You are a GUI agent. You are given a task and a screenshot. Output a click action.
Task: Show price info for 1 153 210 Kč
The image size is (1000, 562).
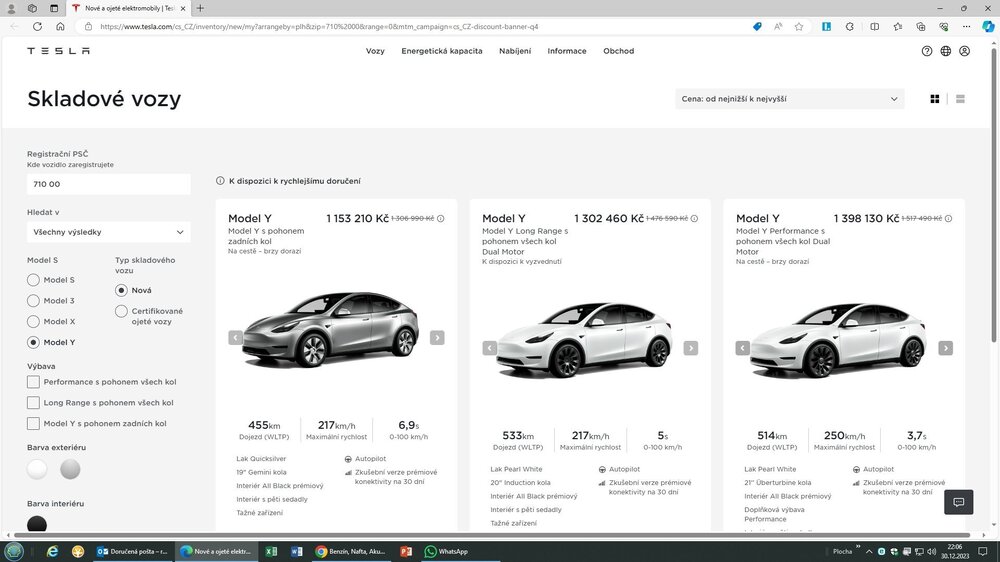point(441,219)
